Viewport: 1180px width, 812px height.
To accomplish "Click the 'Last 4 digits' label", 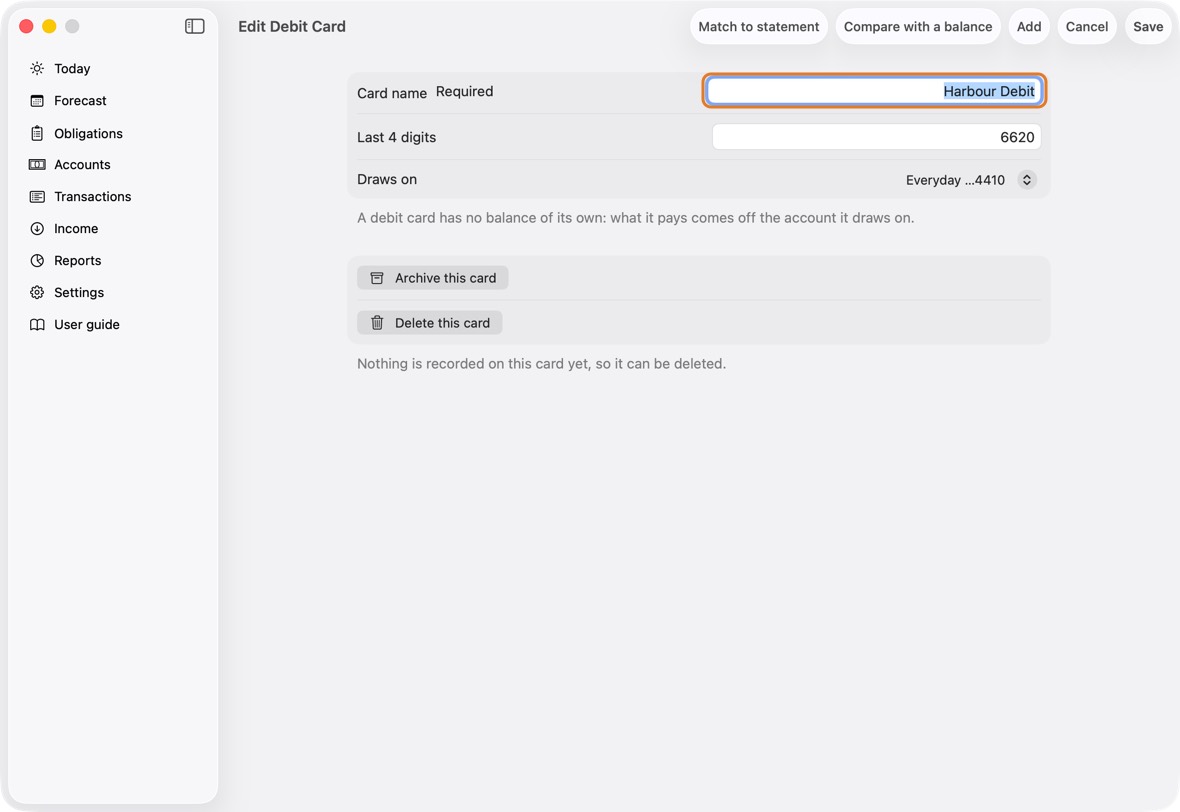I will pos(397,137).
